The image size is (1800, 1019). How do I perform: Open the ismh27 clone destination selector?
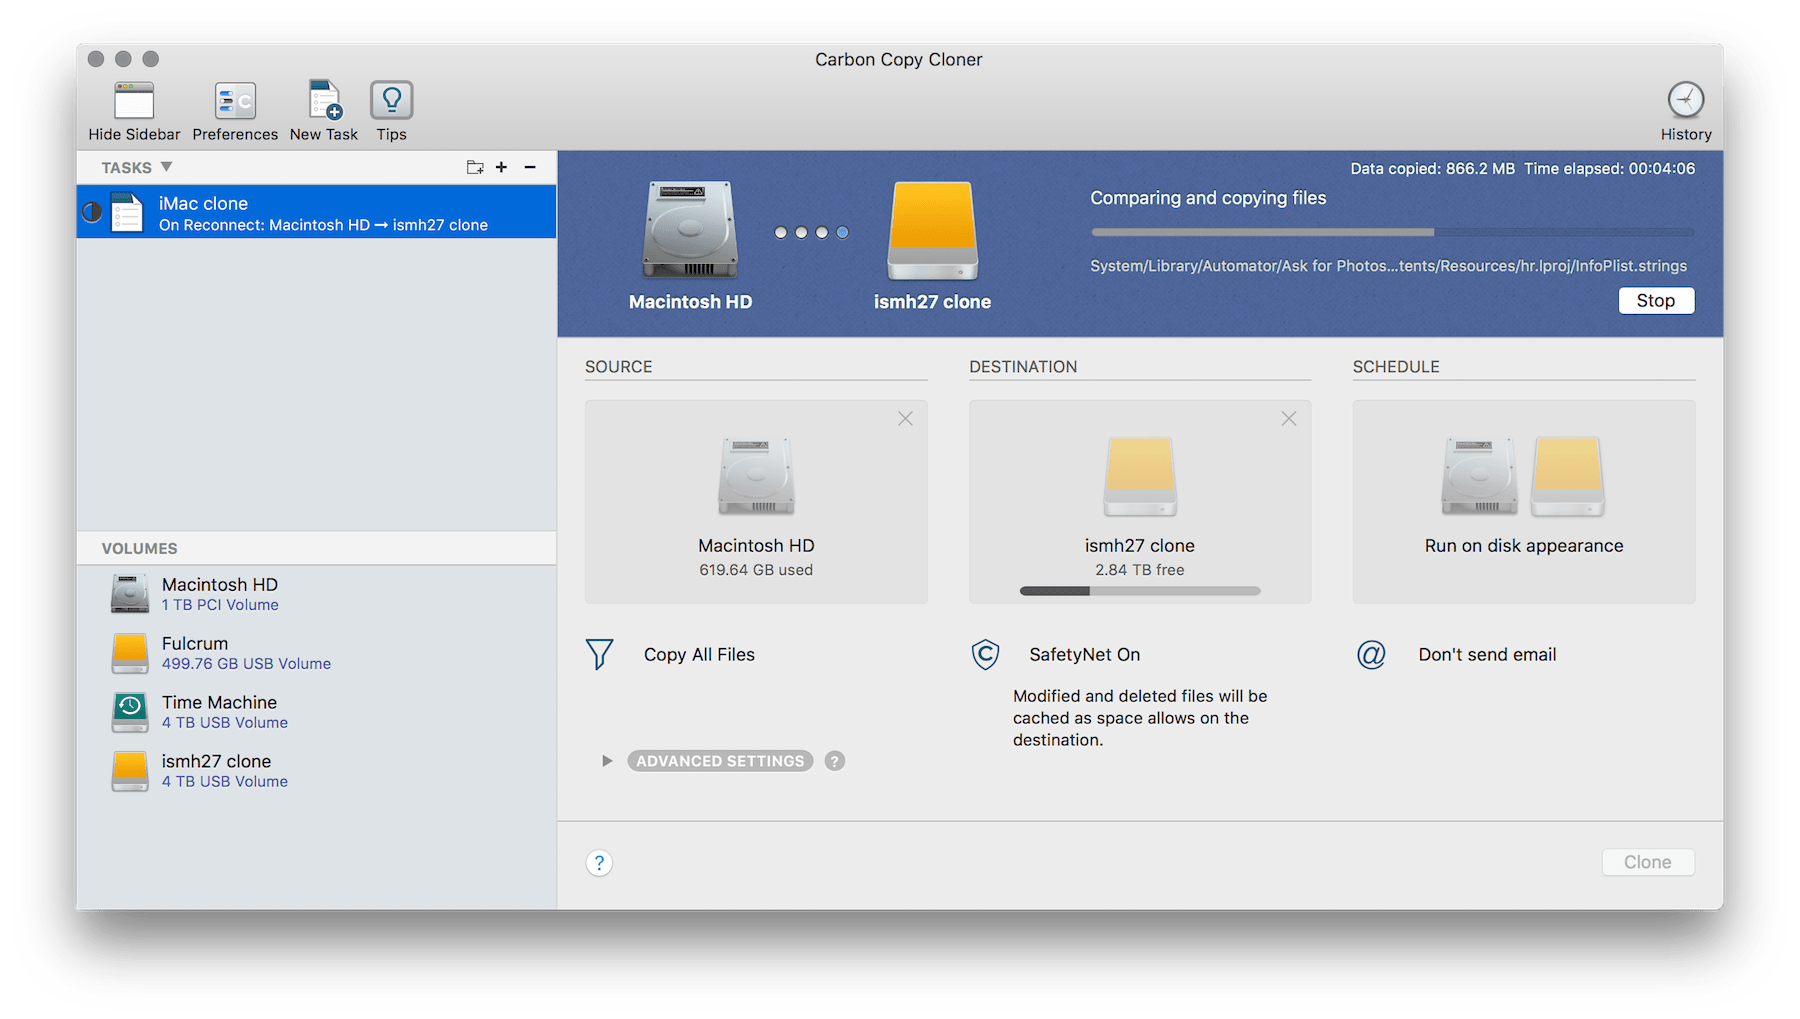(x=1140, y=502)
